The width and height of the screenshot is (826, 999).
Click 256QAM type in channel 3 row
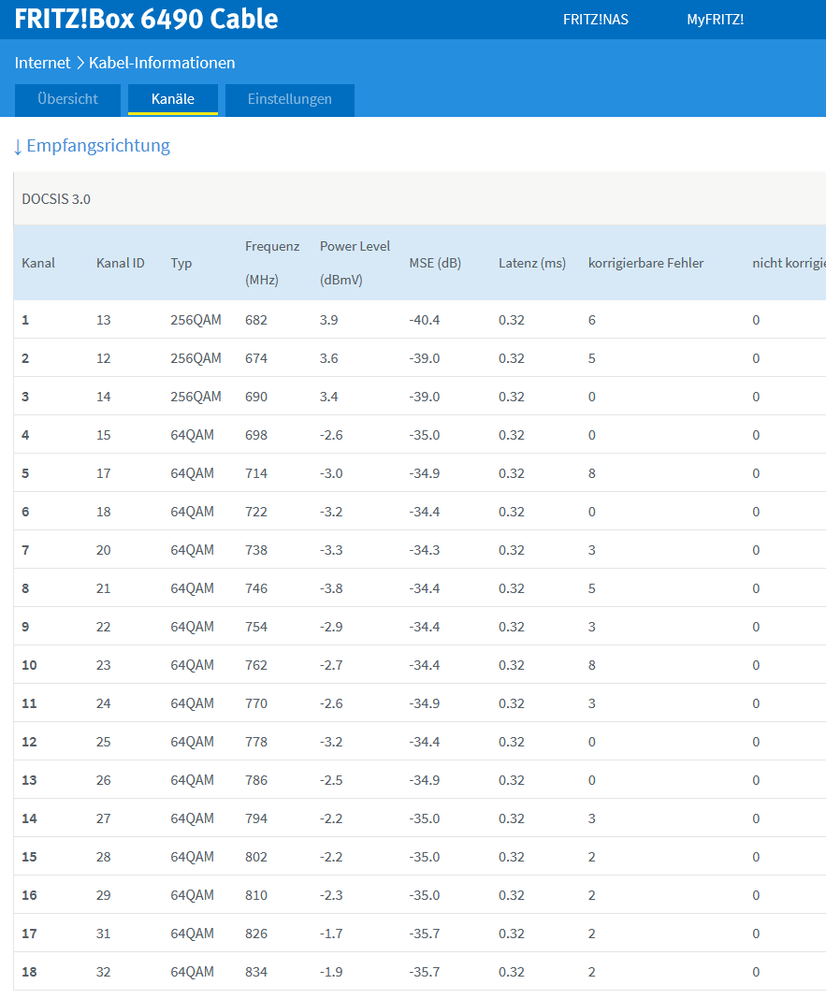196,397
